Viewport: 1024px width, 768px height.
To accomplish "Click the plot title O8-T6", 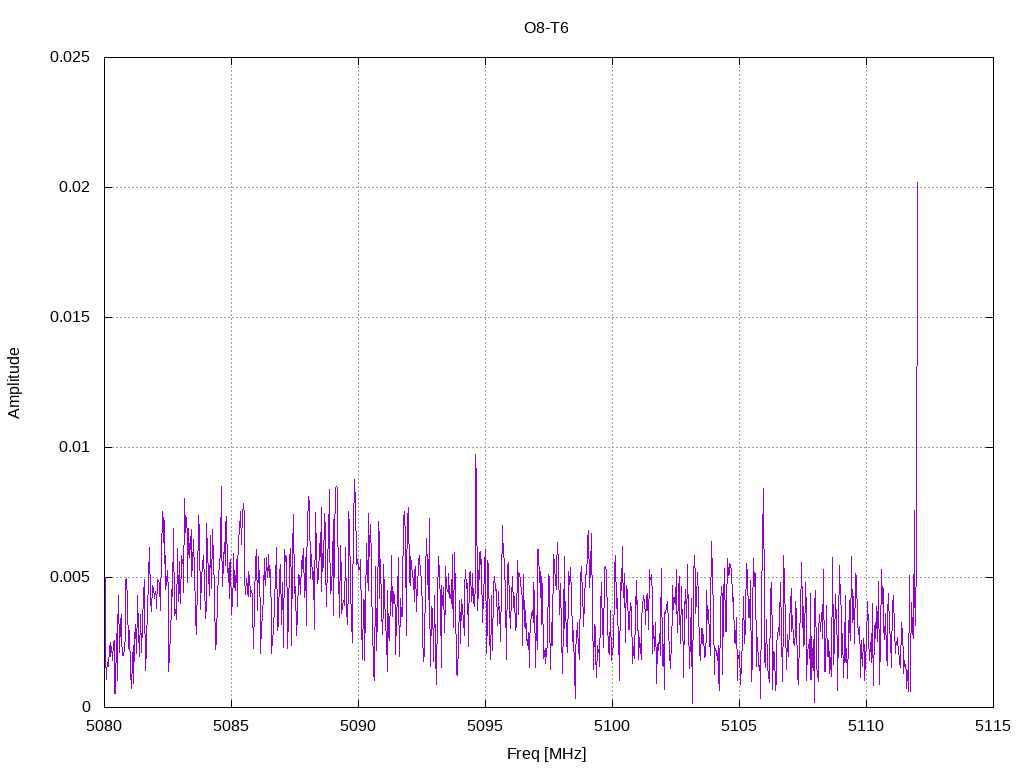I will pos(546,28).
